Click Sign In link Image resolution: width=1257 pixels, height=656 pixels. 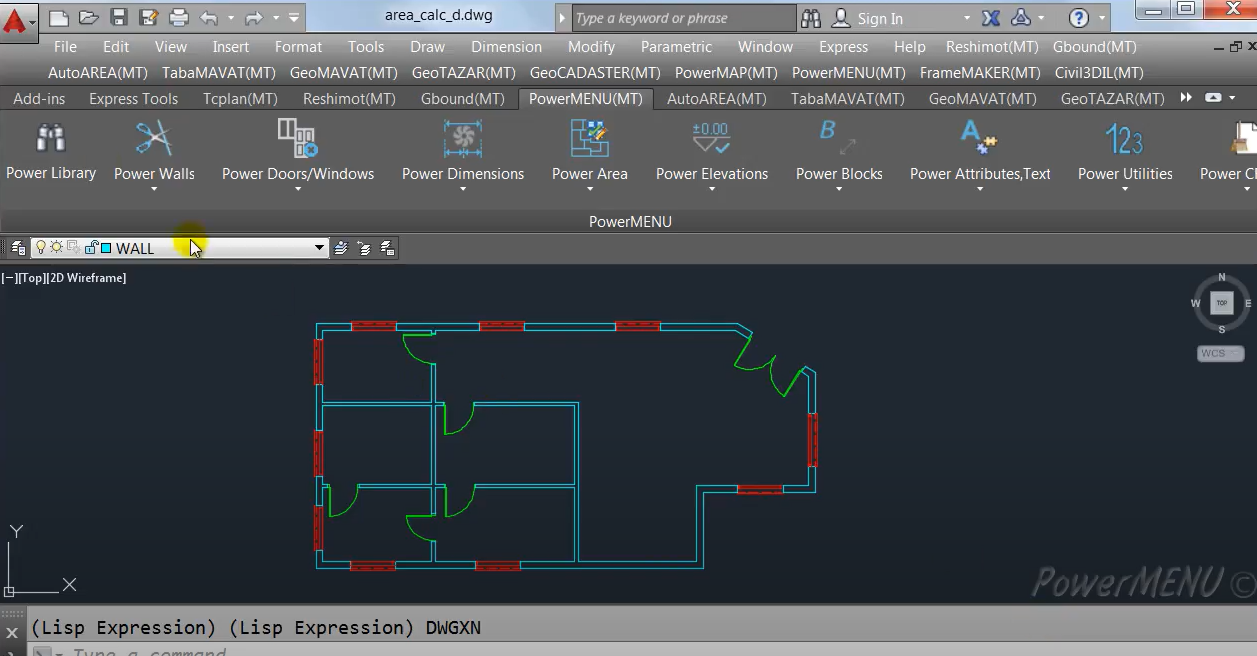[x=880, y=18]
